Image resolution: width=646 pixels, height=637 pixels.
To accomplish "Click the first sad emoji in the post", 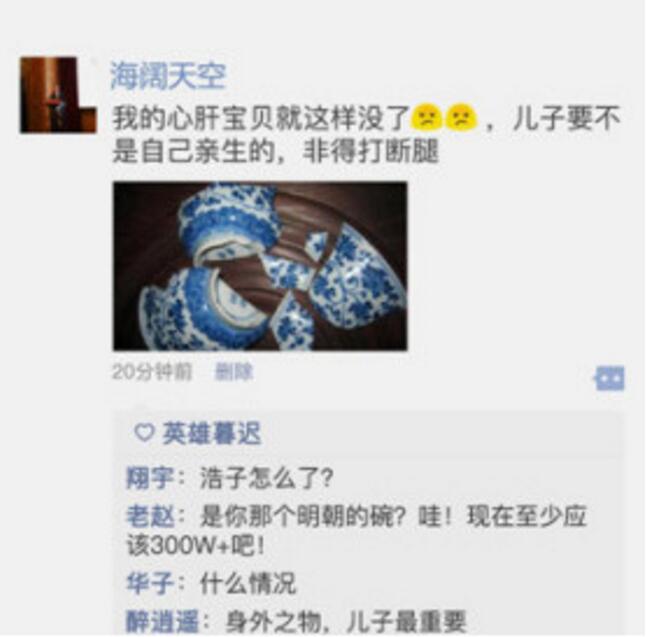I will coord(426,117).
